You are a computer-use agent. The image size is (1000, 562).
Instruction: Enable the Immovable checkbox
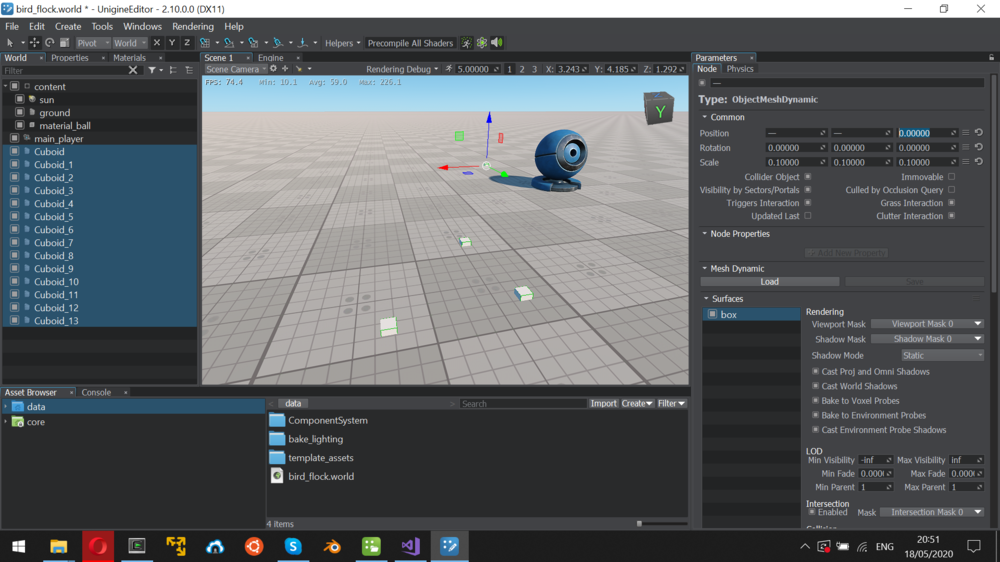tap(951, 177)
